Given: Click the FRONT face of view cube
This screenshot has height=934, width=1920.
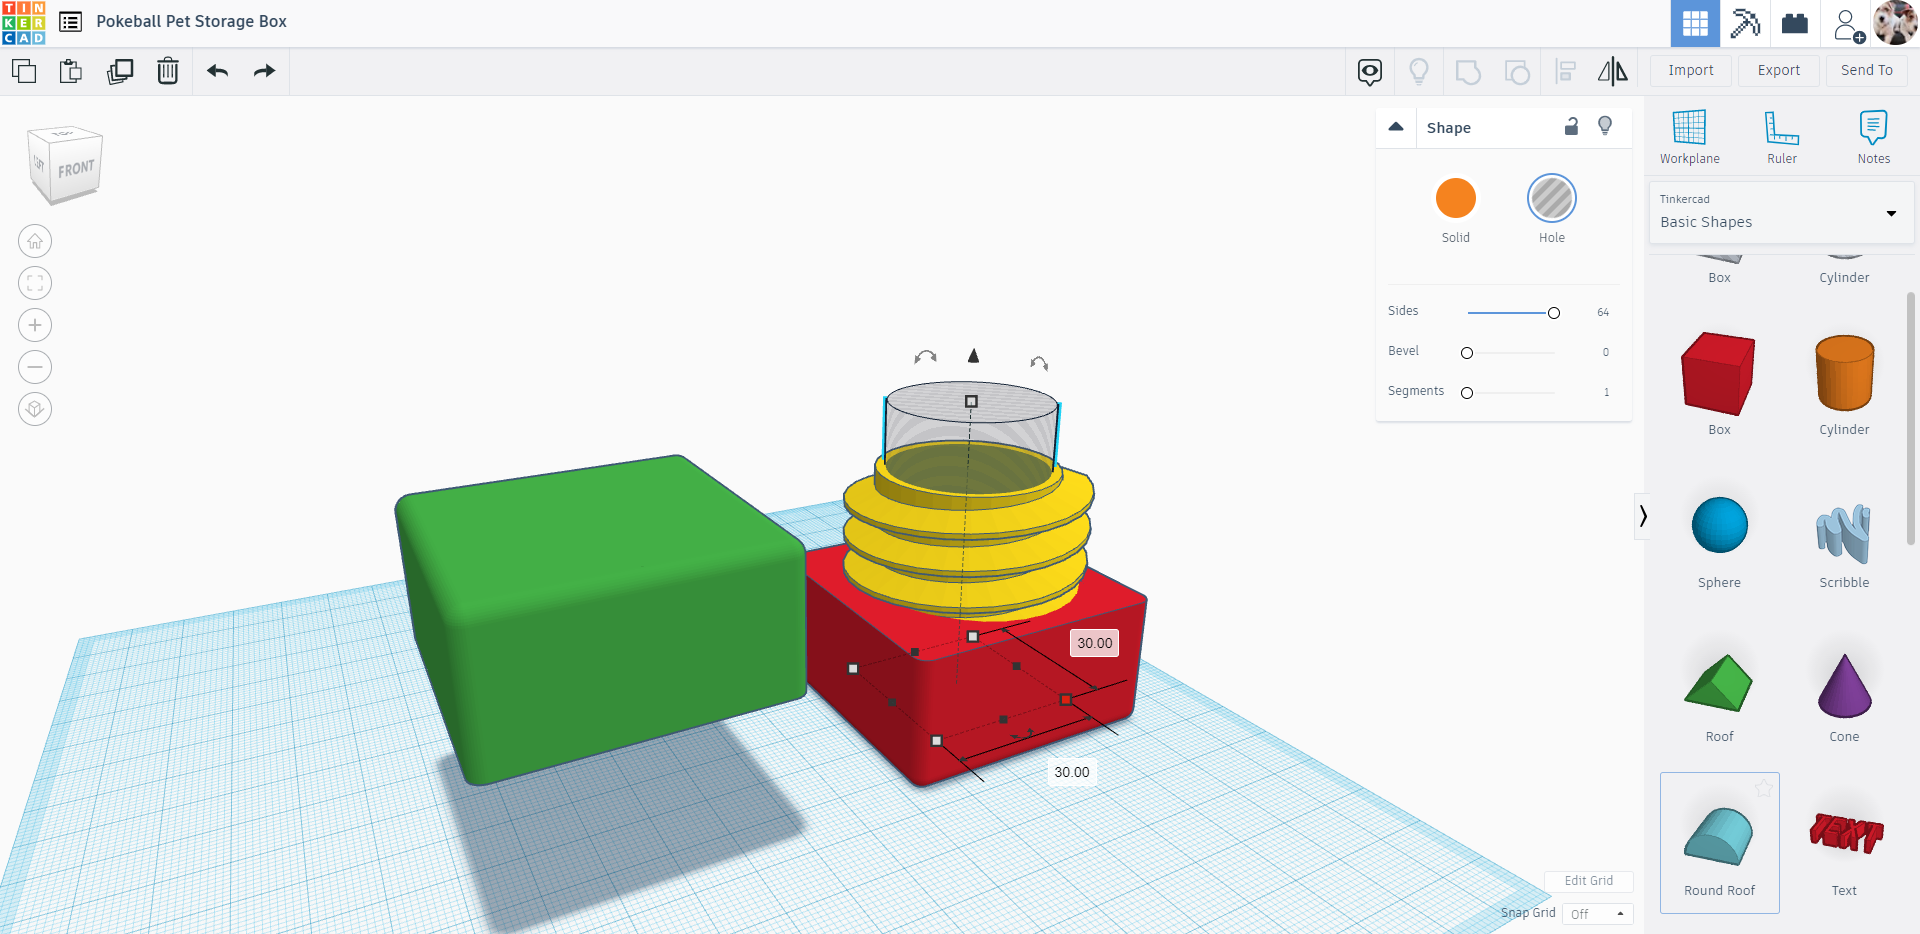Looking at the screenshot, I should coord(76,169).
